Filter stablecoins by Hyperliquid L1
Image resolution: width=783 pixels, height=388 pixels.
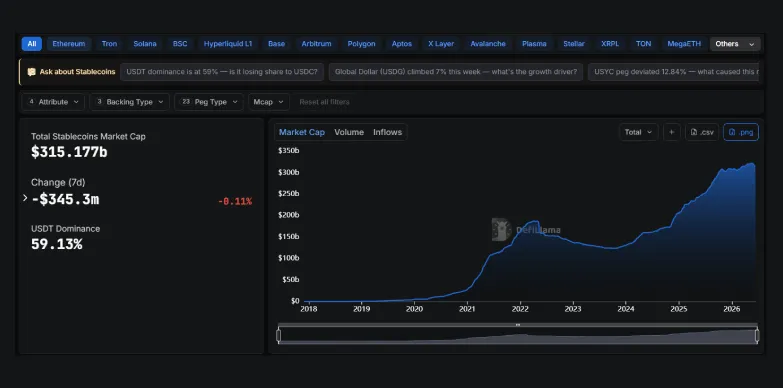click(228, 44)
